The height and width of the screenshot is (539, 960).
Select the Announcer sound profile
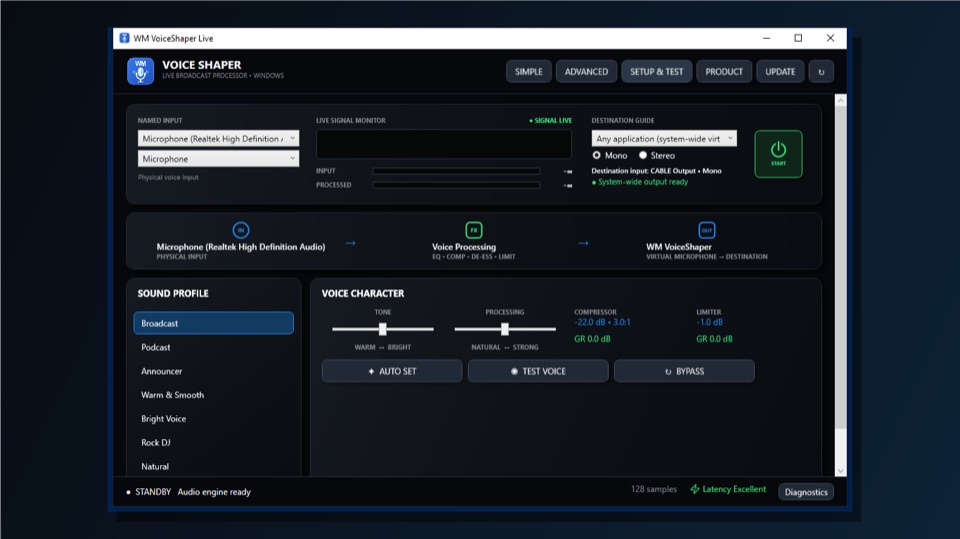tap(214, 371)
